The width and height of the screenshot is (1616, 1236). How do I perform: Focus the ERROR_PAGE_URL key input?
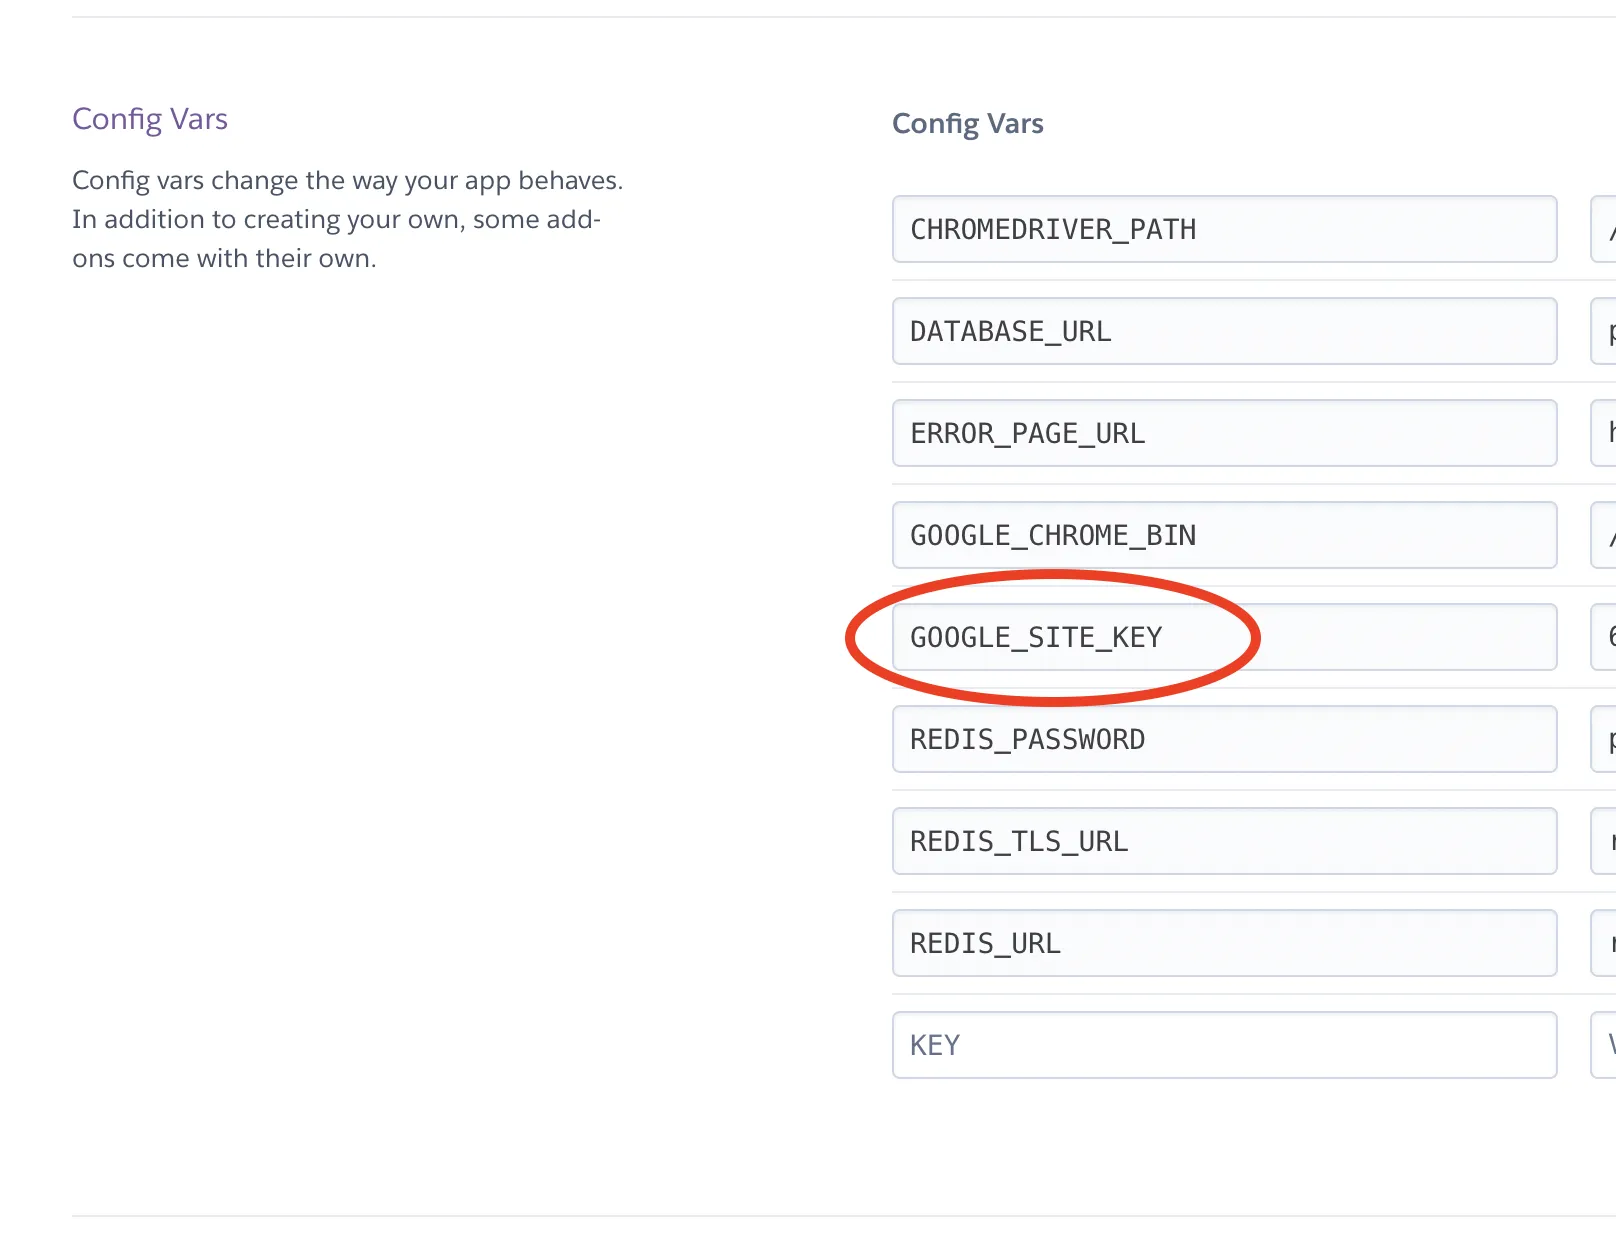coord(1223,433)
